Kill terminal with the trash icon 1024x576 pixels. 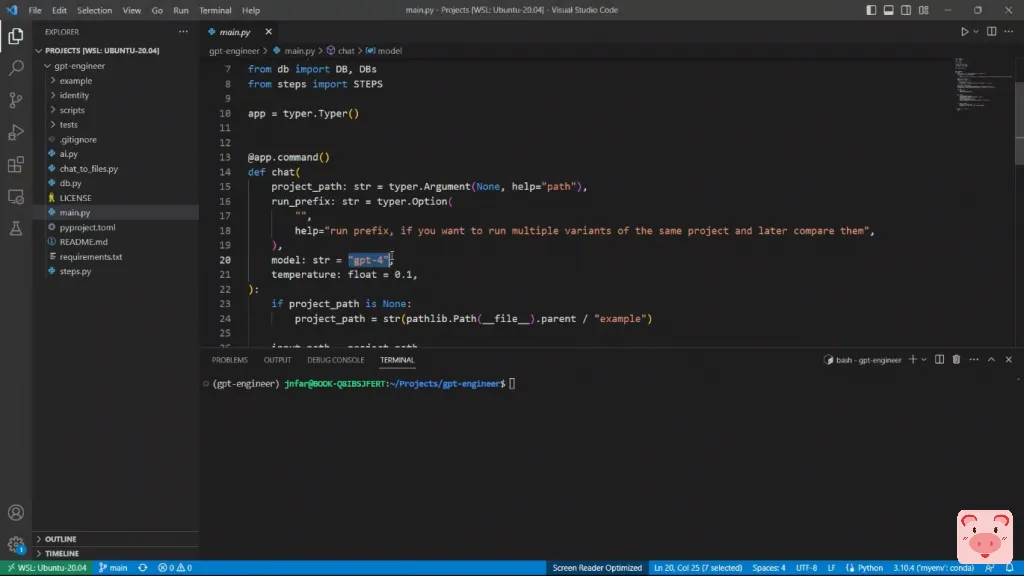point(956,360)
